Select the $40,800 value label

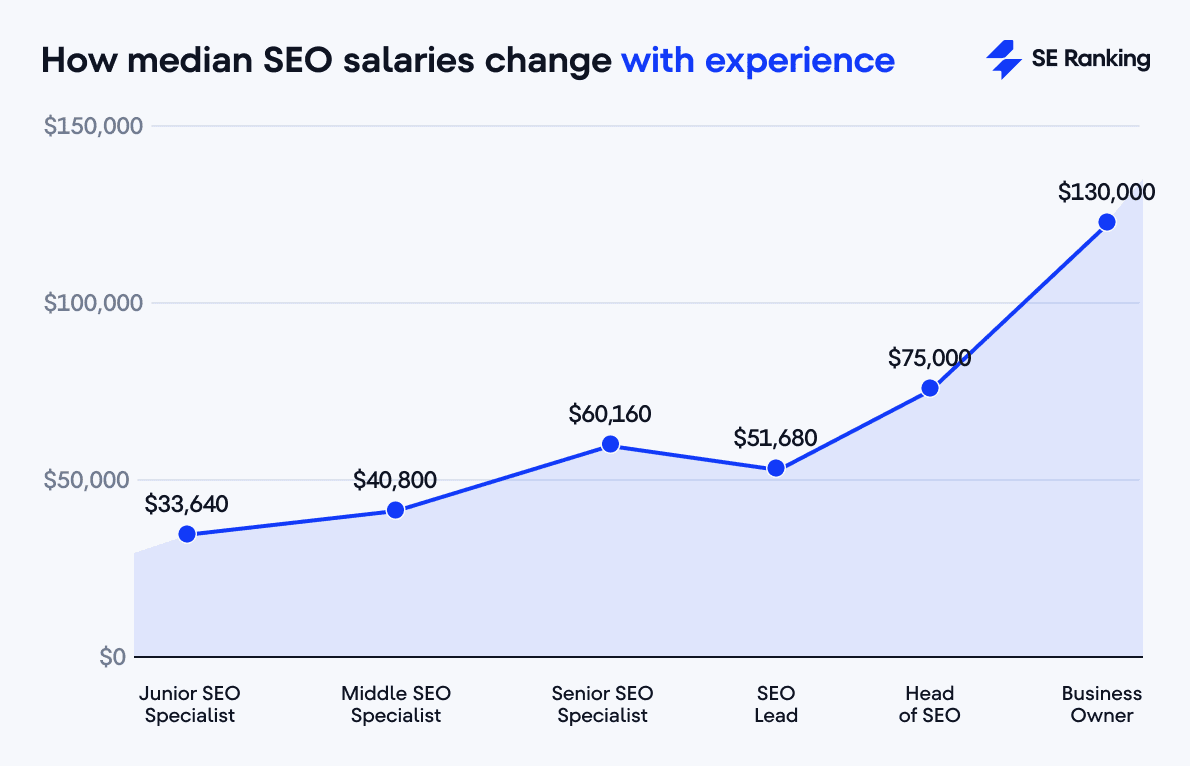click(395, 480)
